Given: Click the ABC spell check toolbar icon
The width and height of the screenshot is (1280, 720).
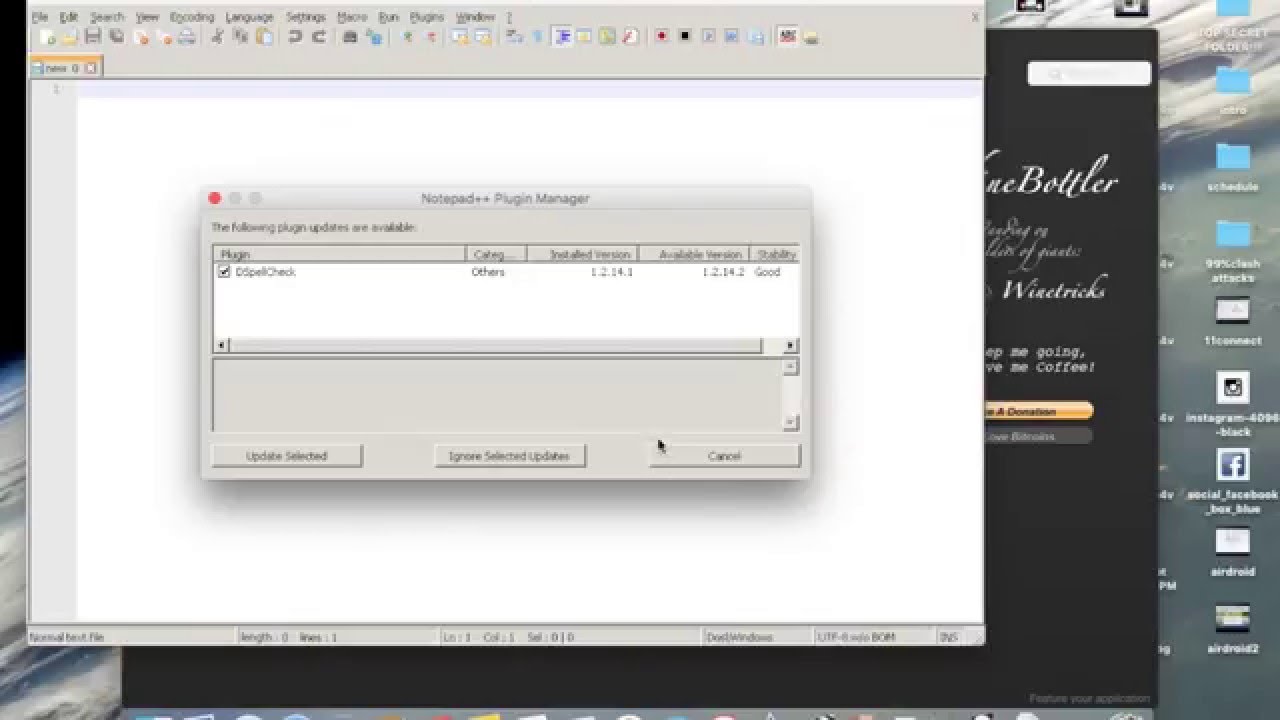Looking at the screenshot, I should [x=788, y=37].
